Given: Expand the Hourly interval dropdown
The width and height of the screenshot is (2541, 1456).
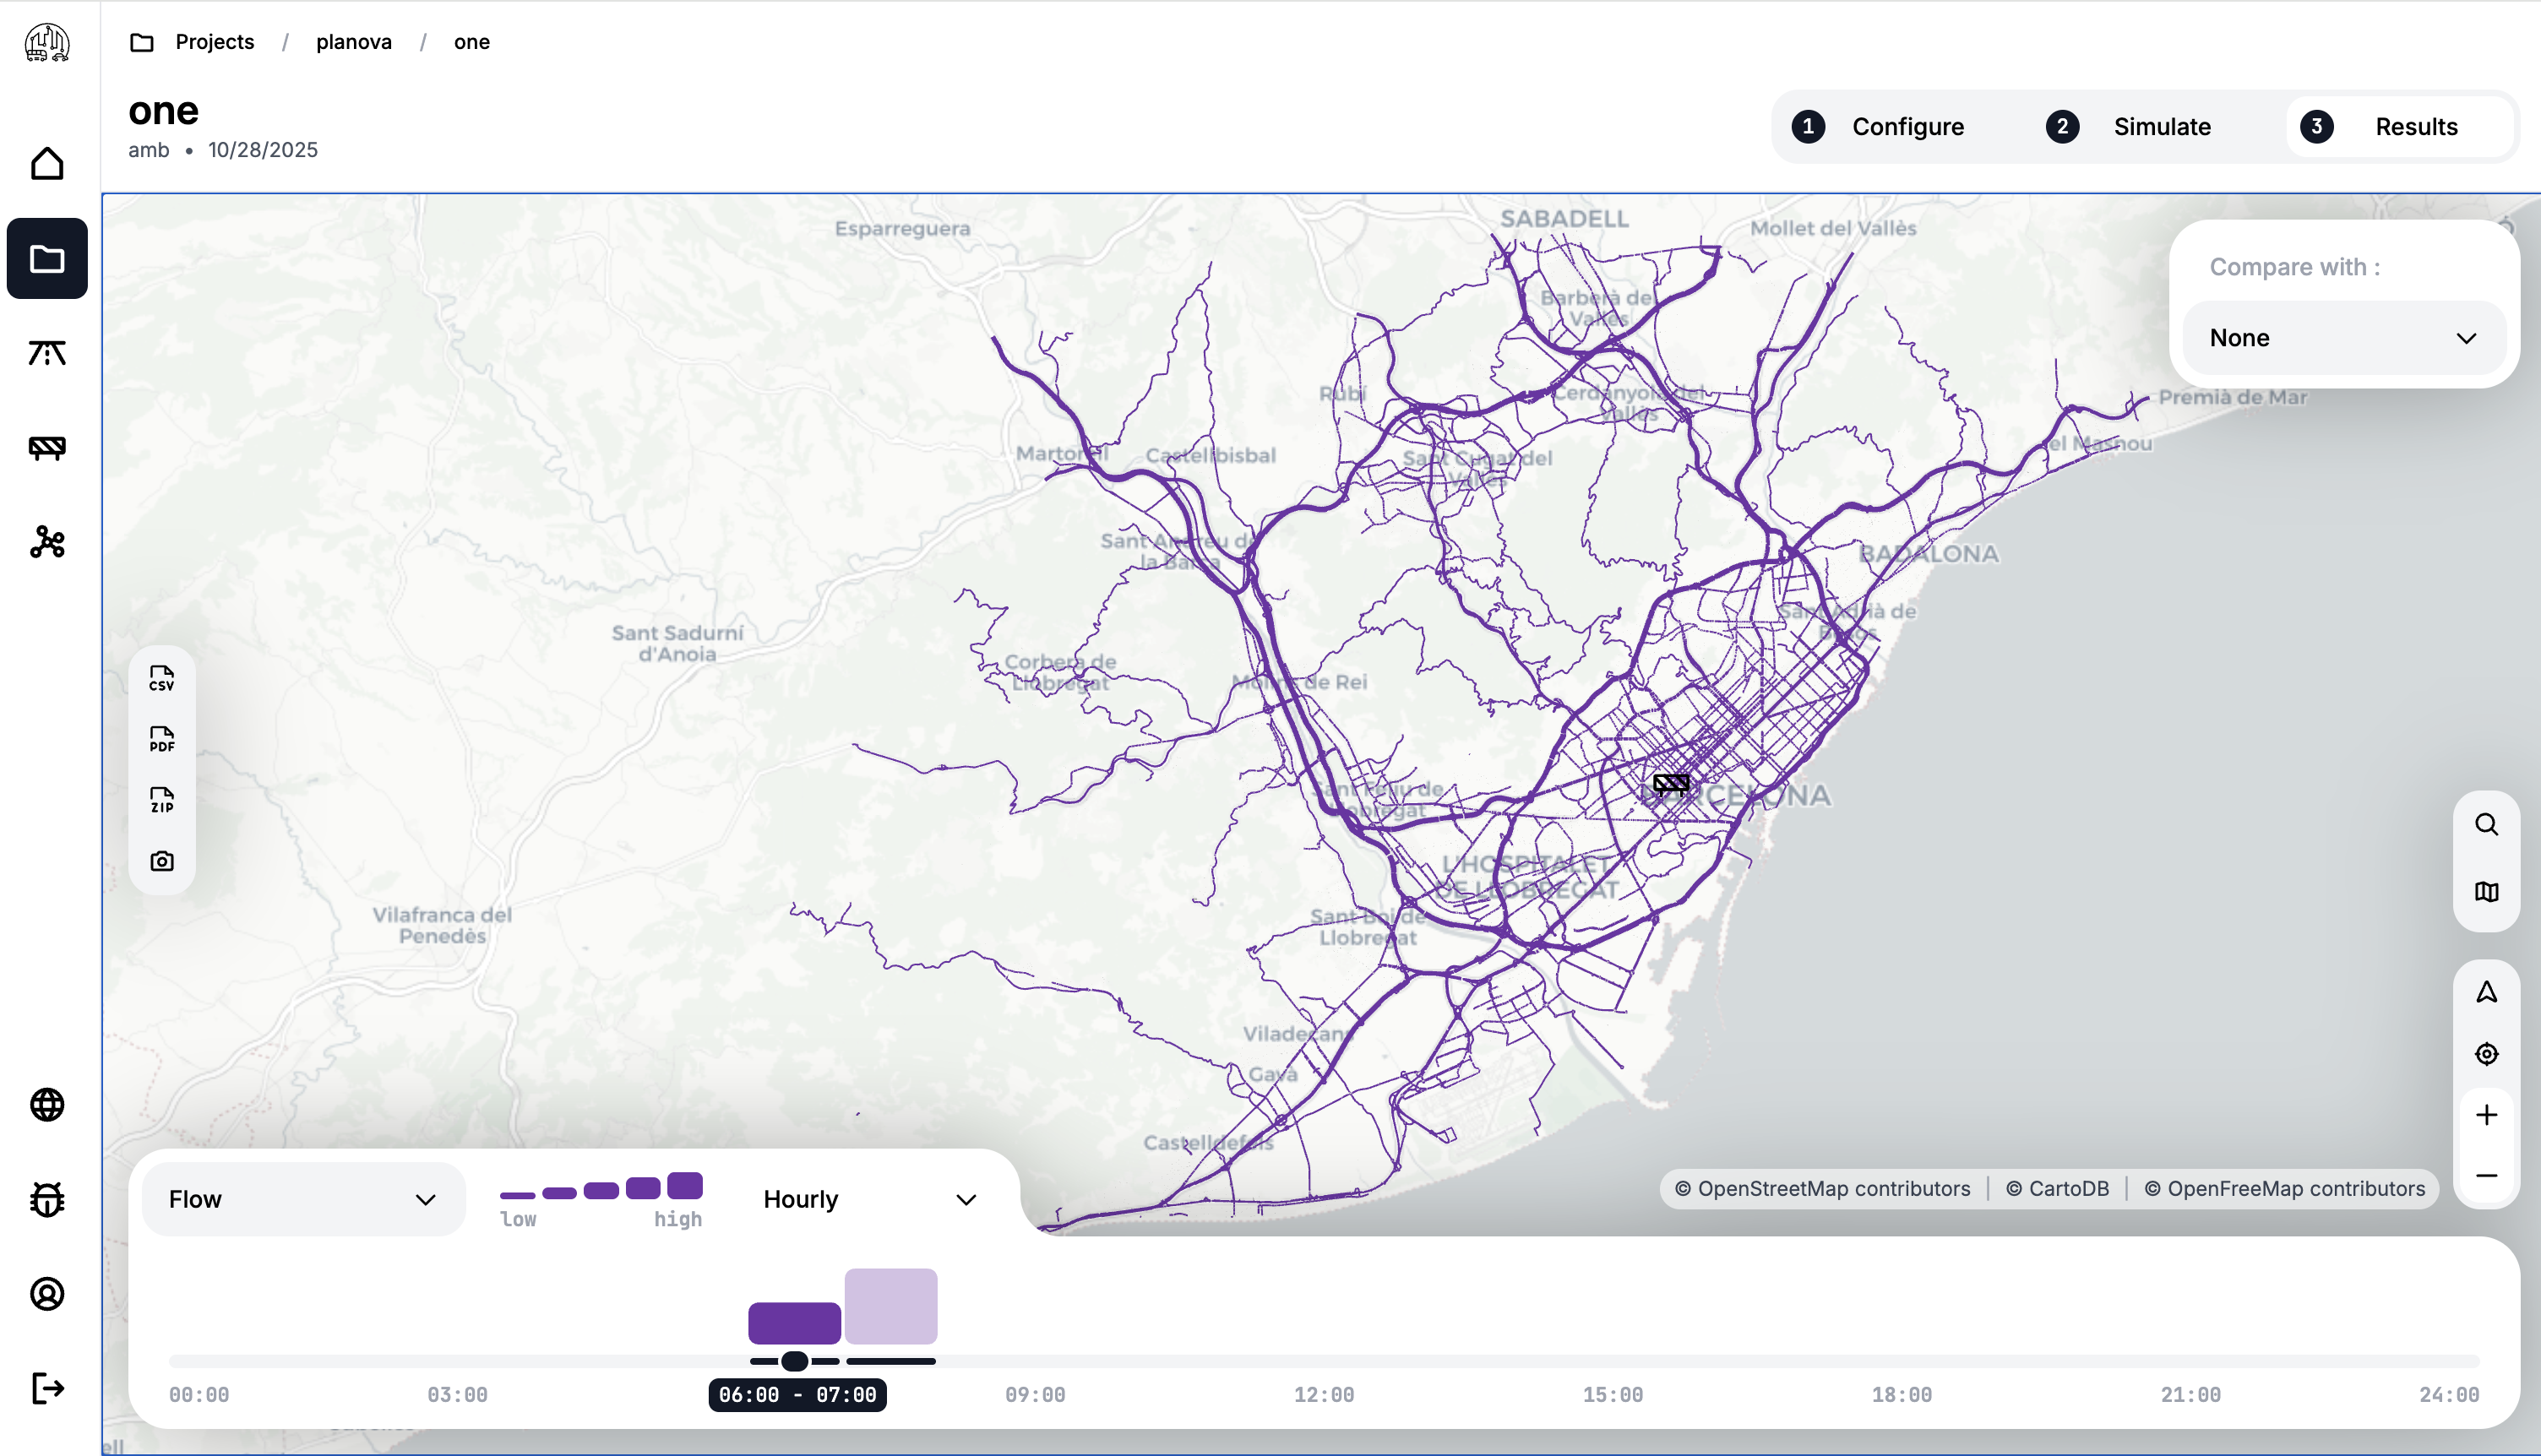Looking at the screenshot, I should pos(868,1199).
